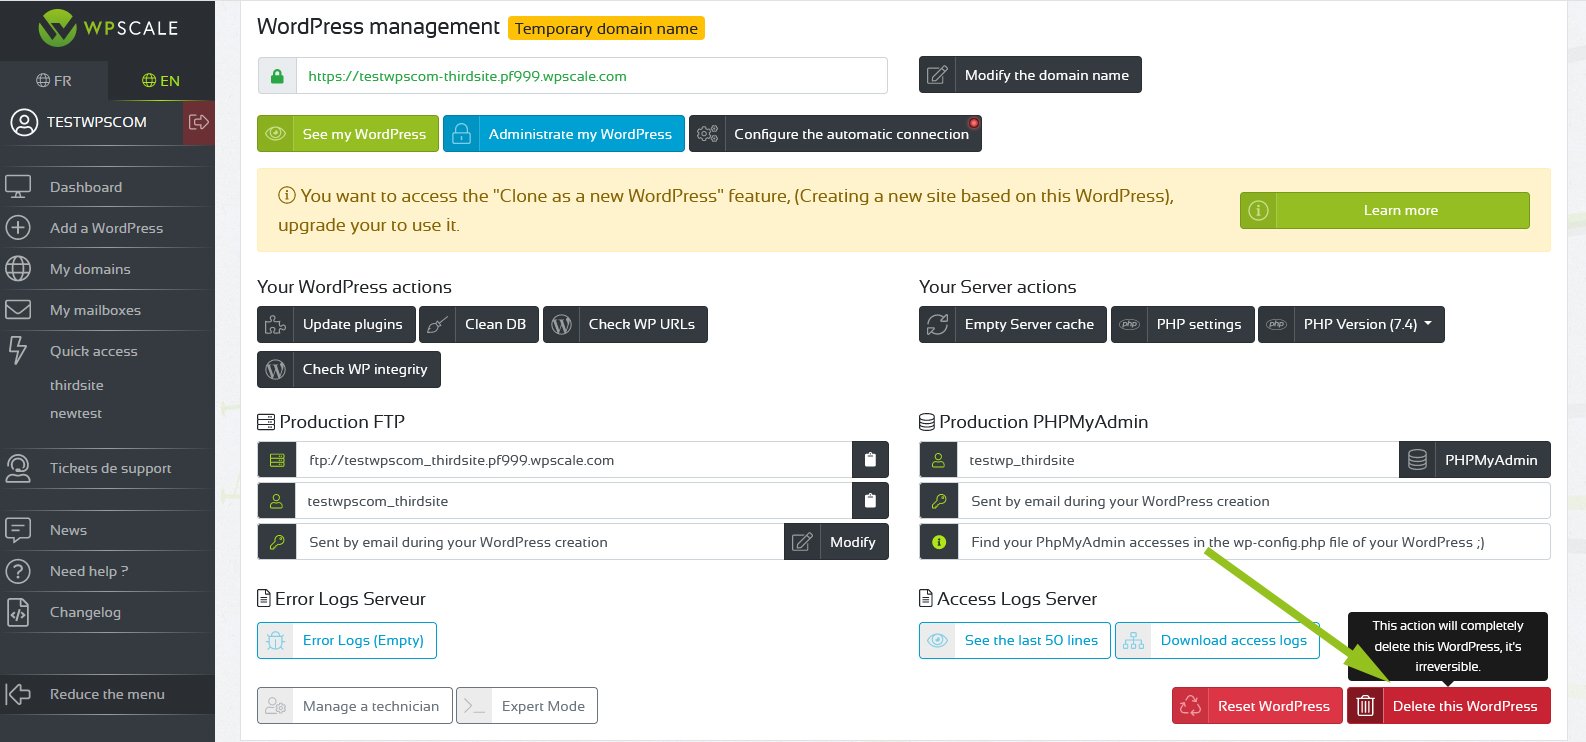The image size is (1586, 742).
Task: Switch language to EN
Action: click(161, 81)
